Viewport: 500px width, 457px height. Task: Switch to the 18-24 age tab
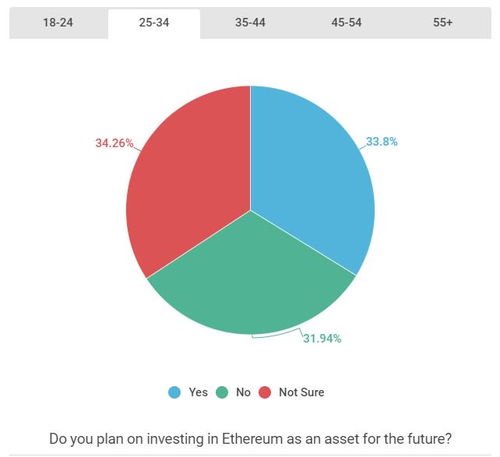(x=58, y=23)
